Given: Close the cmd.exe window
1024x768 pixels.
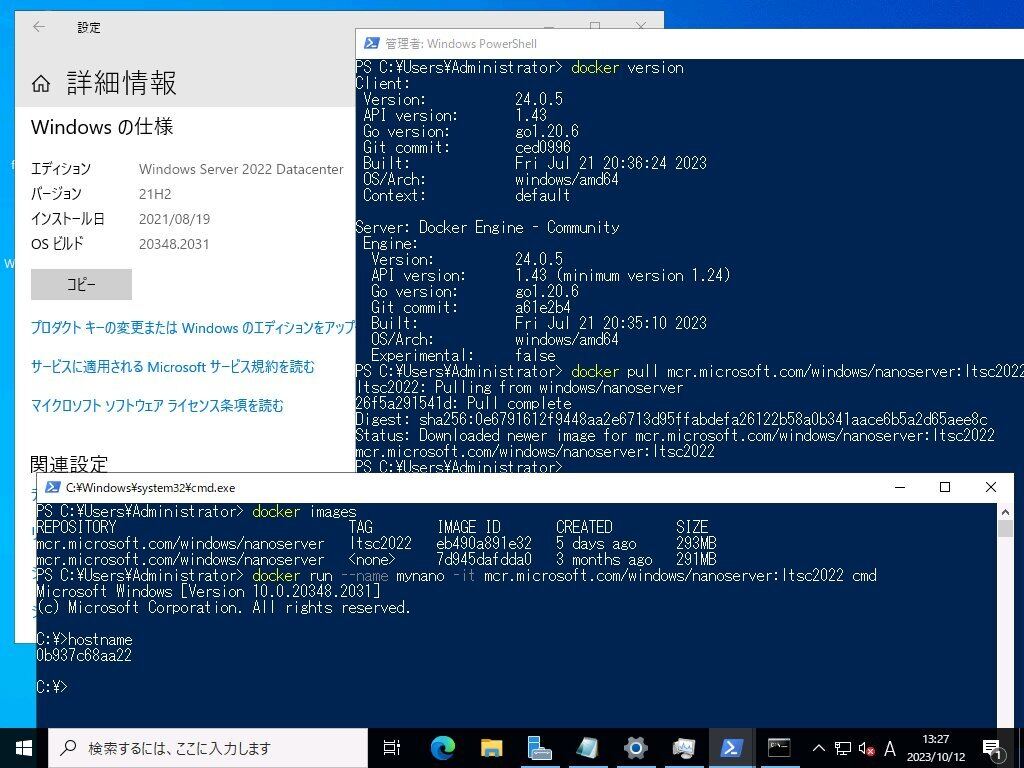Looking at the screenshot, I should click(990, 487).
